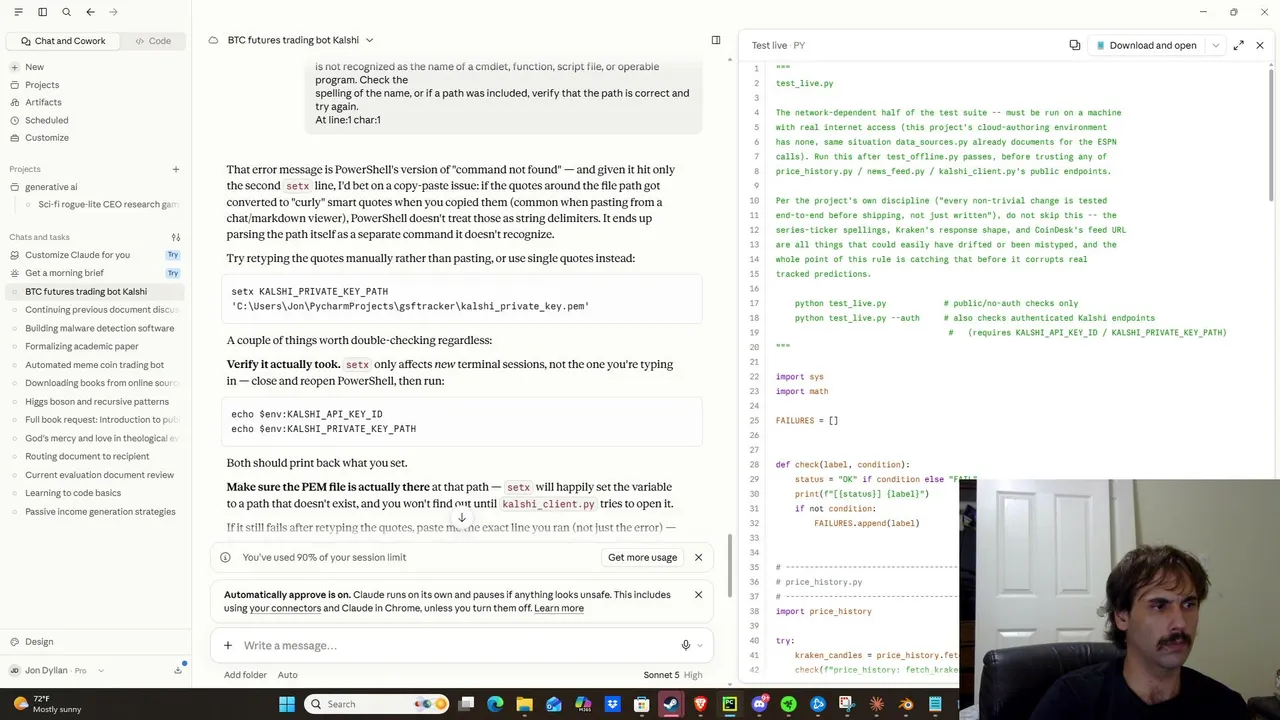Click the plus attachment icon in message box
The height and width of the screenshot is (720, 1280).
[228, 645]
